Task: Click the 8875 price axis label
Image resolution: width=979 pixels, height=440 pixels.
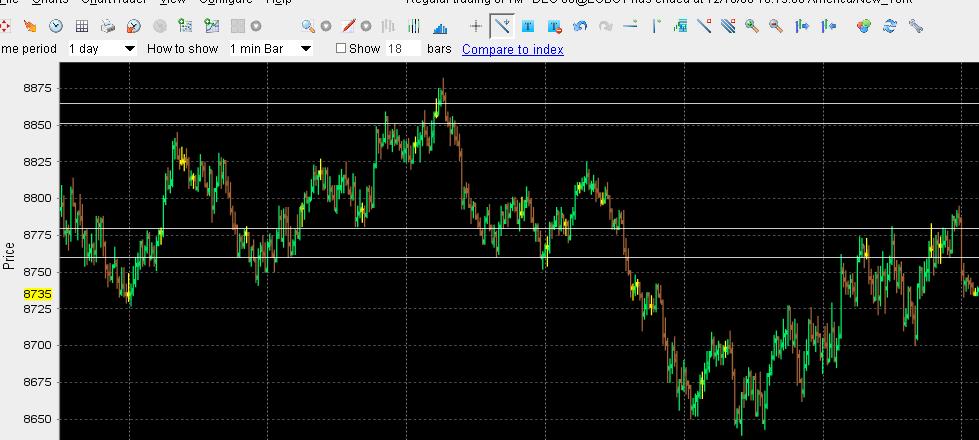Action: pyautogui.click(x=37, y=89)
